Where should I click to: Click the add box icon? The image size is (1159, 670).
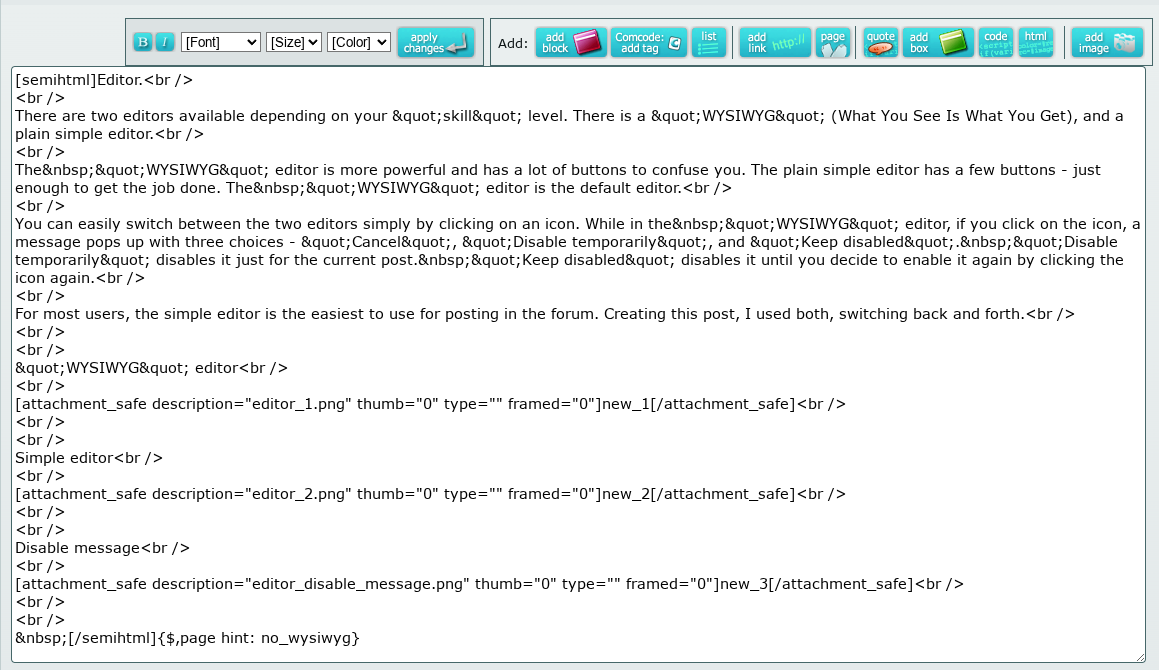click(938, 42)
